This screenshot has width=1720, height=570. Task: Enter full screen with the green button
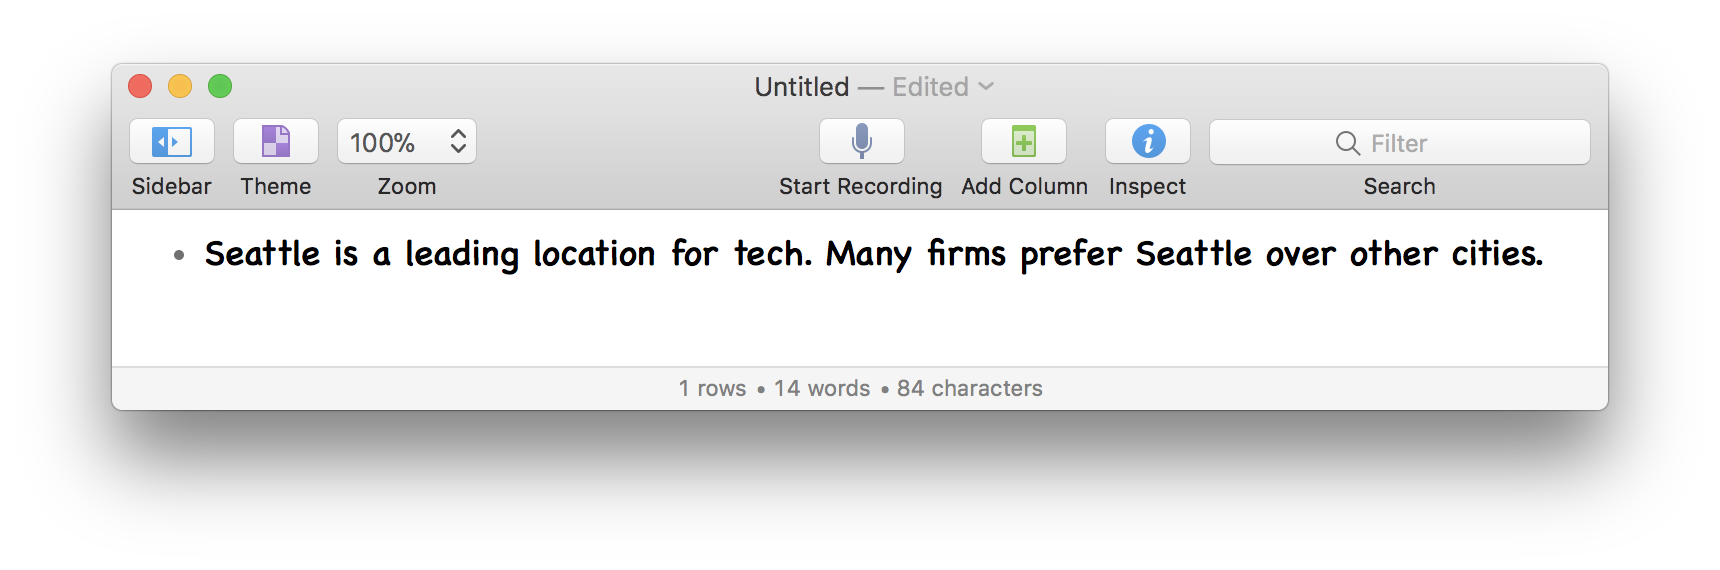click(x=220, y=87)
